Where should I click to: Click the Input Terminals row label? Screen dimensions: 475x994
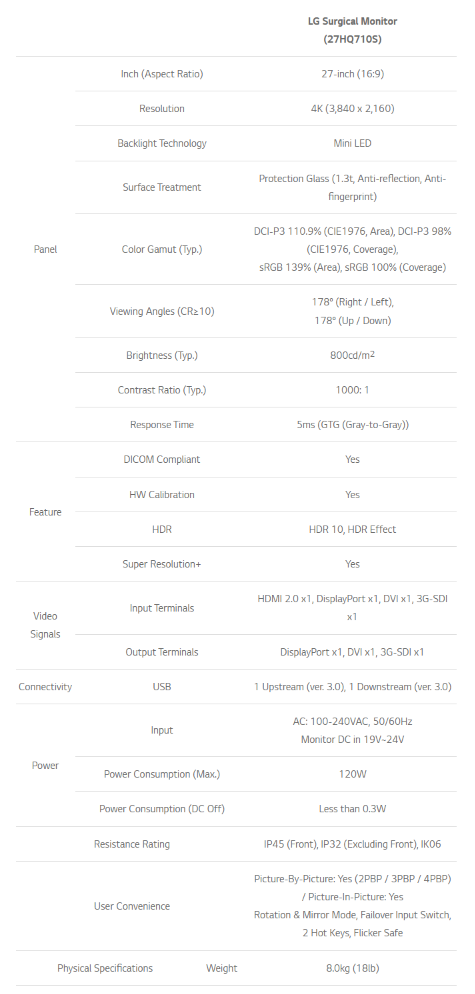tap(162, 608)
